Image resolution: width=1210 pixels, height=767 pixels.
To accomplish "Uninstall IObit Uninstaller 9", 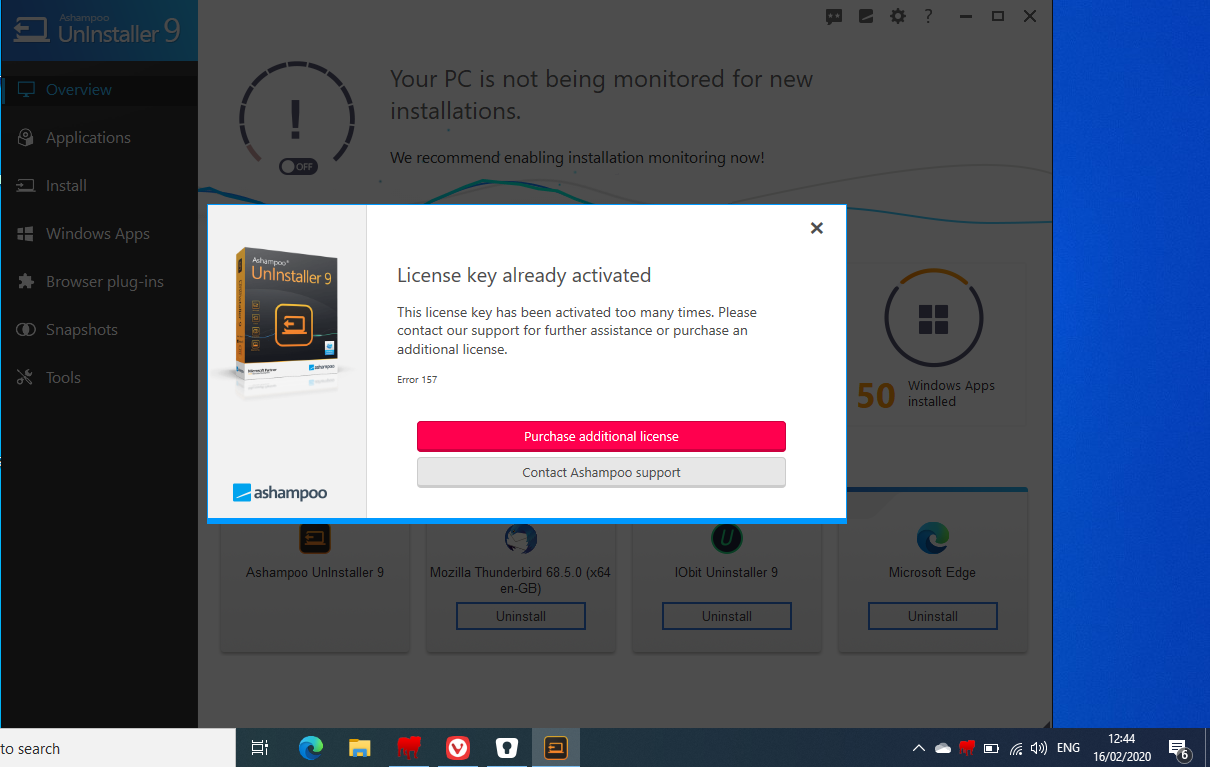I will click(x=727, y=616).
